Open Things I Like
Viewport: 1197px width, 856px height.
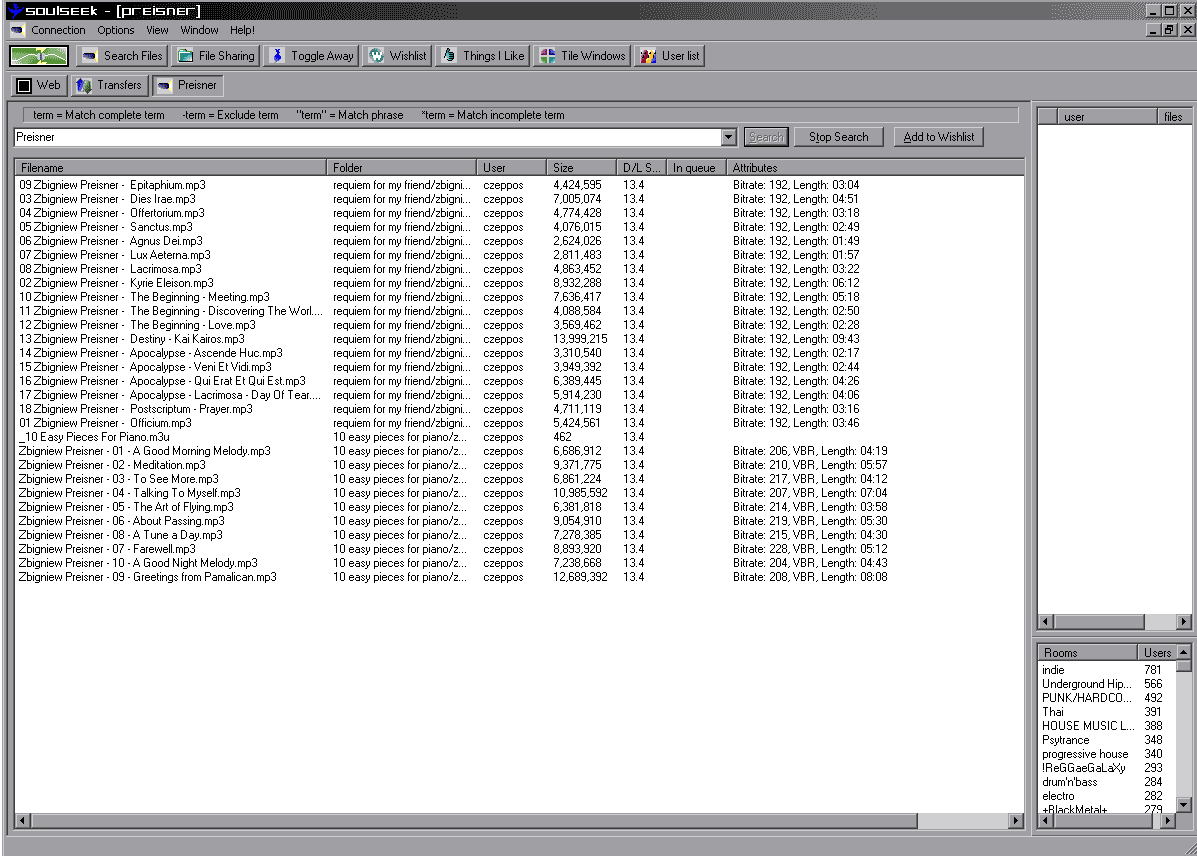click(482, 56)
